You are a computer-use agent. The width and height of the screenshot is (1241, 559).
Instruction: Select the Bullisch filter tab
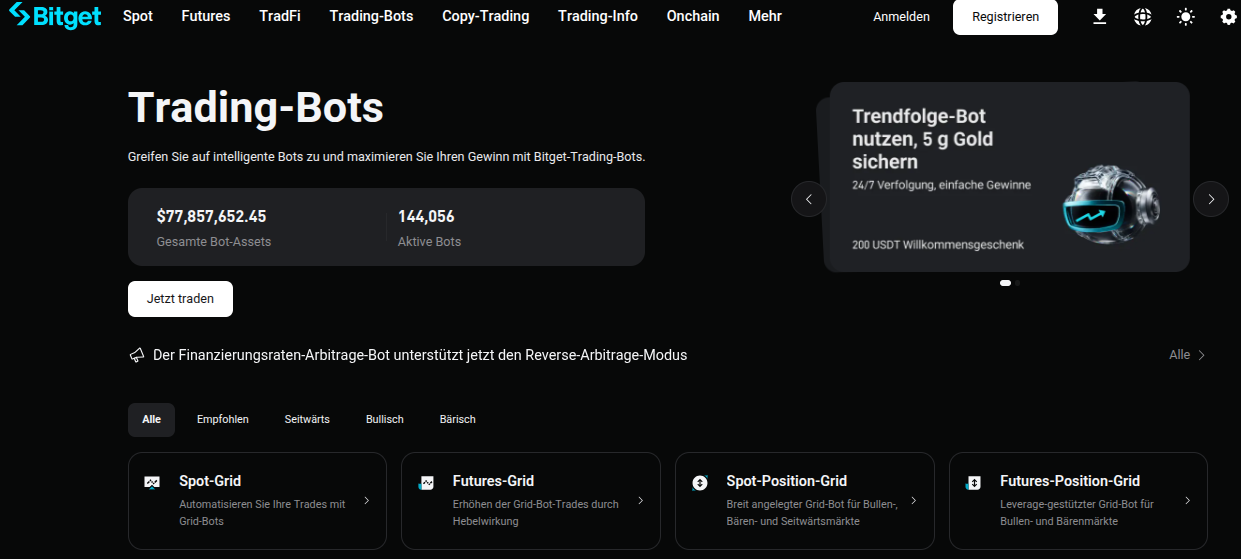tap(385, 420)
